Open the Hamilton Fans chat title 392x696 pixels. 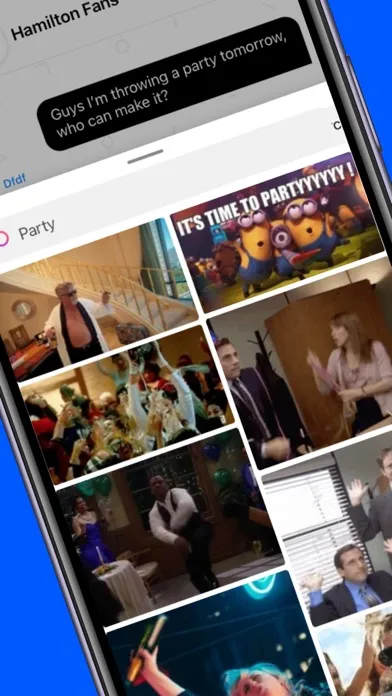click(64, 19)
